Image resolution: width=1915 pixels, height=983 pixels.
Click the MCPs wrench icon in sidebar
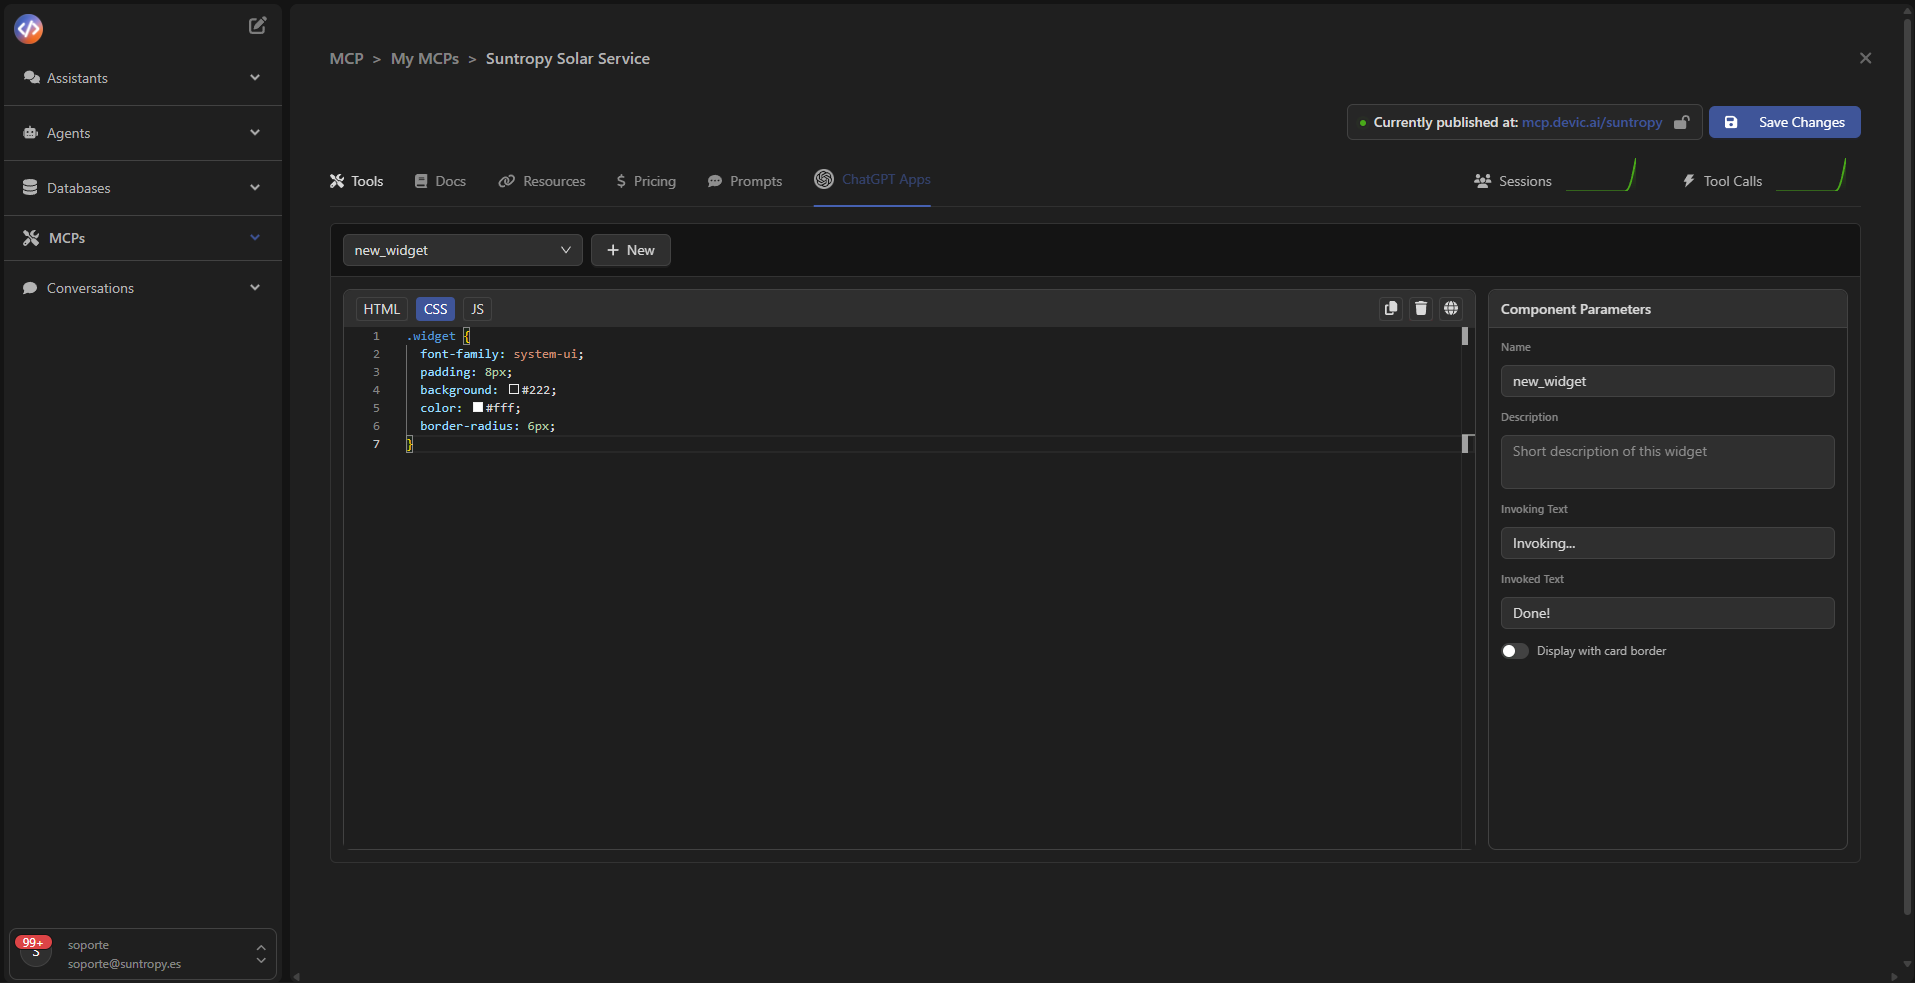pyautogui.click(x=29, y=237)
